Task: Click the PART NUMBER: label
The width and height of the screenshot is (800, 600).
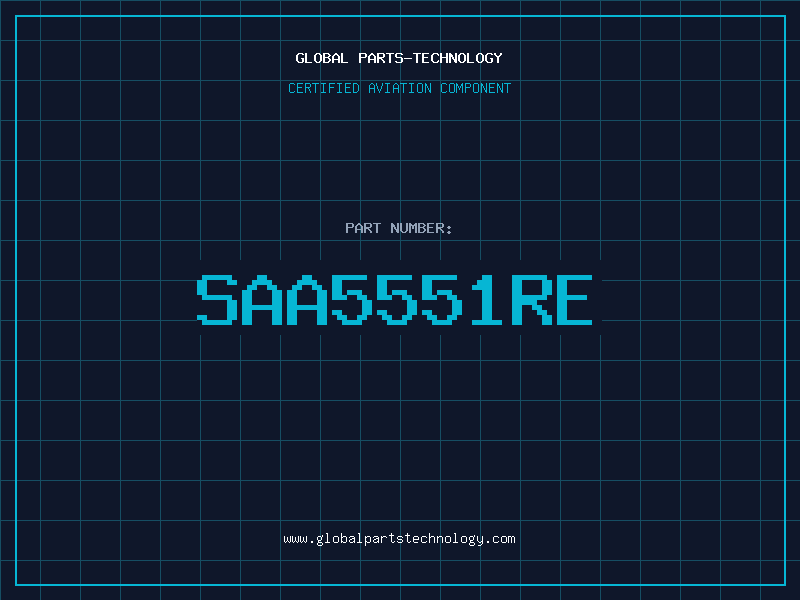Action: pos(399,228)
